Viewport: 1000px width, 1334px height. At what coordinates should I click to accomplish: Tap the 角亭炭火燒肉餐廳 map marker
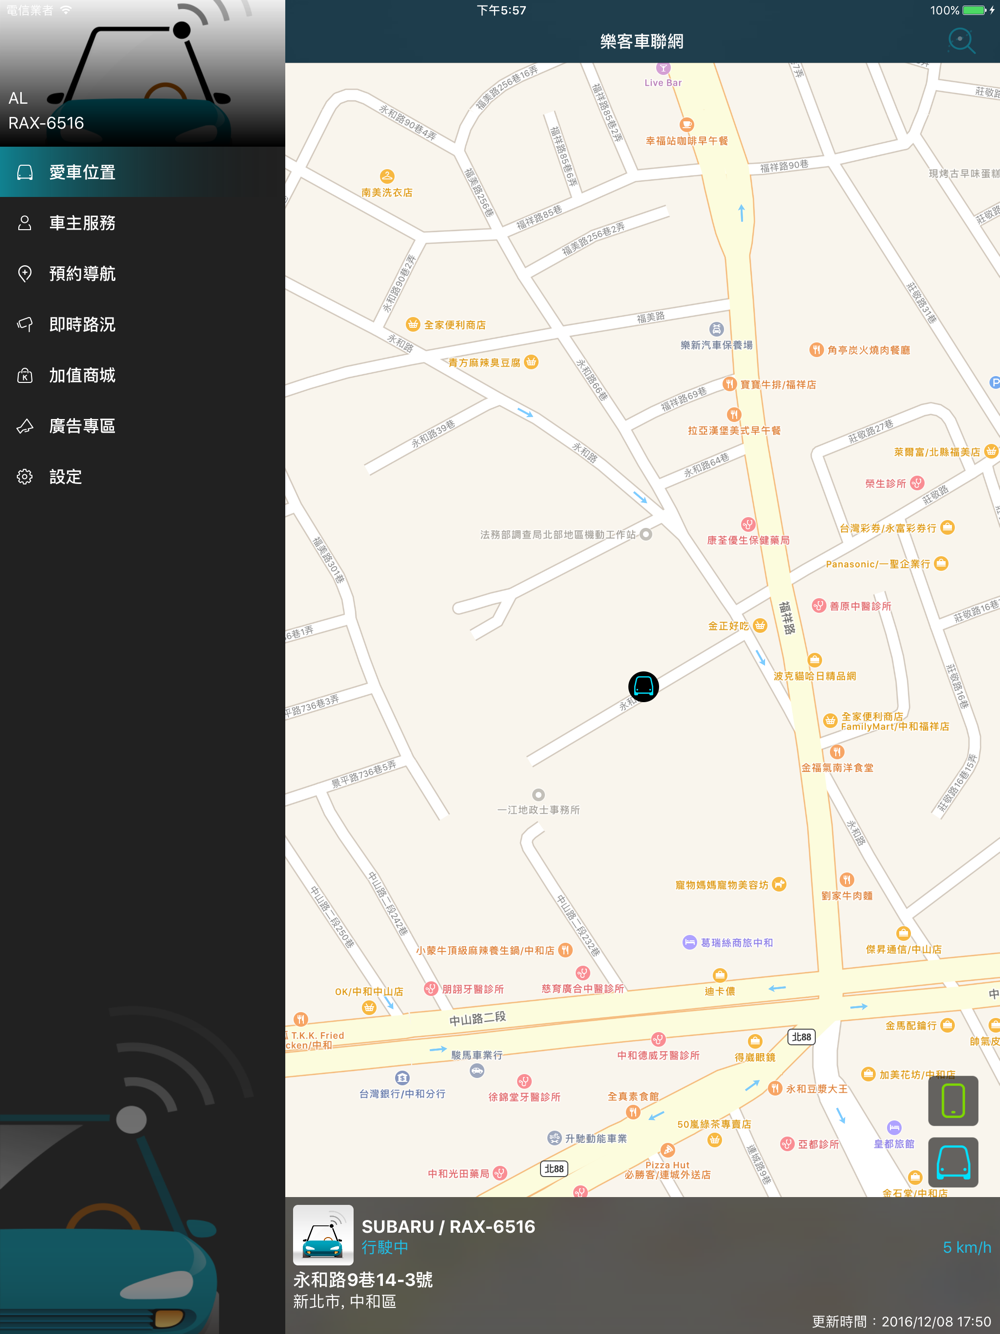pyautogui.click(x=816, y=350)
